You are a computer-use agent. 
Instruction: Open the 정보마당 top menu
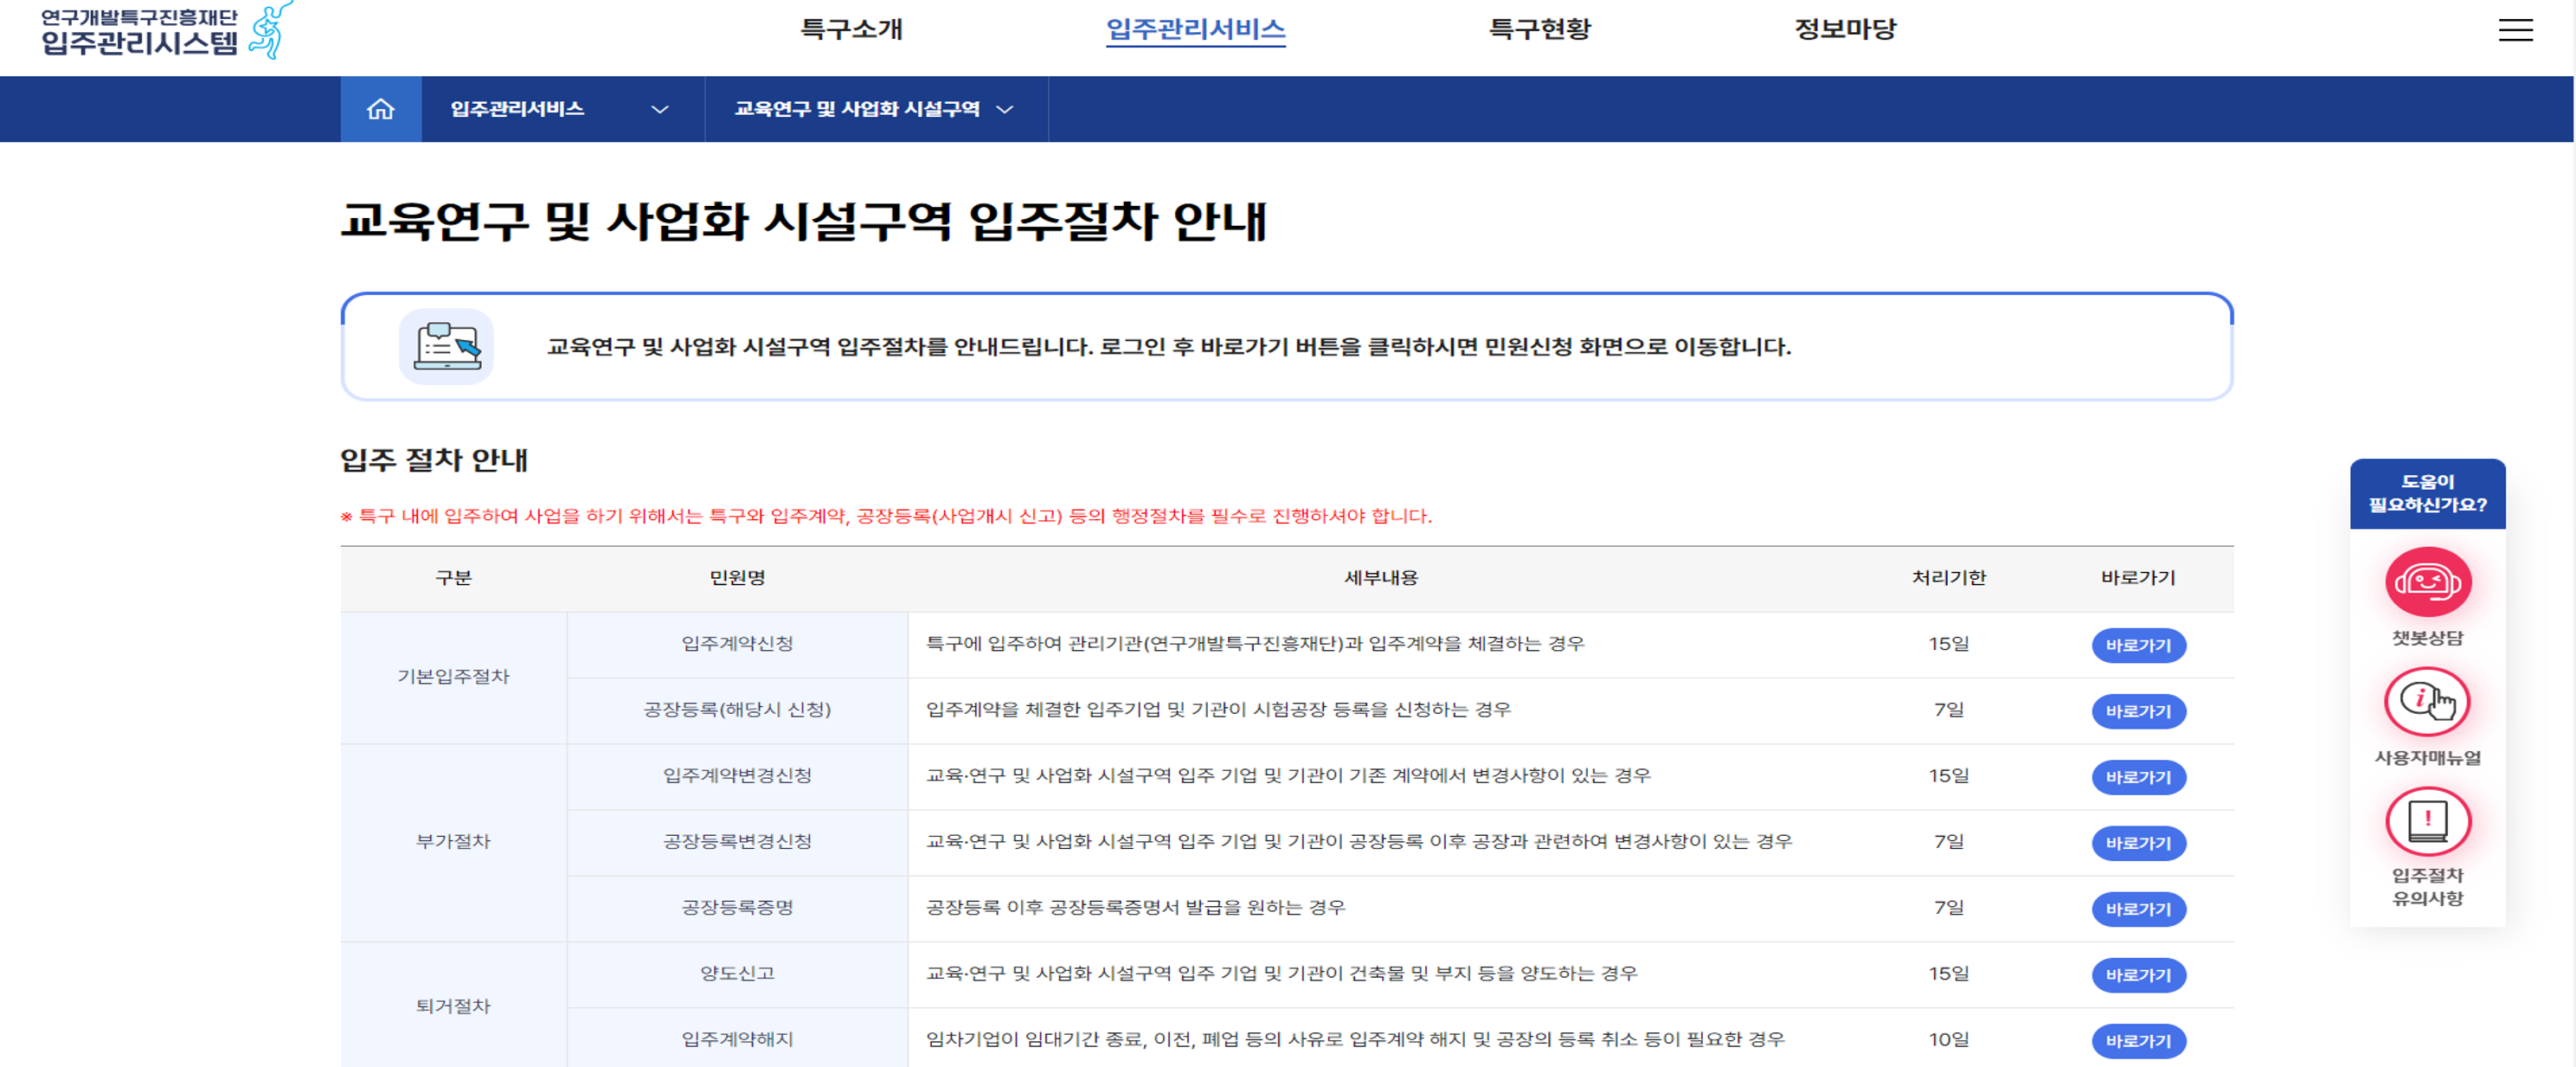coord(1845,29)
